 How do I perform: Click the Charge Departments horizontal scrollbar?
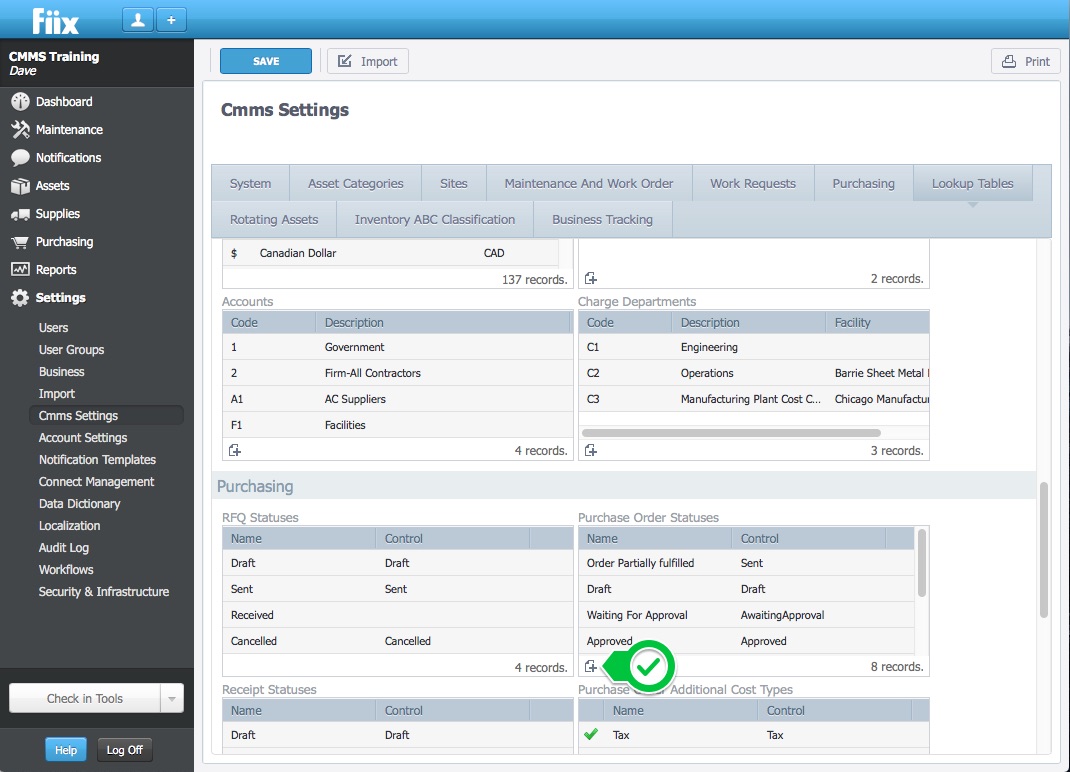click(731, 433)
